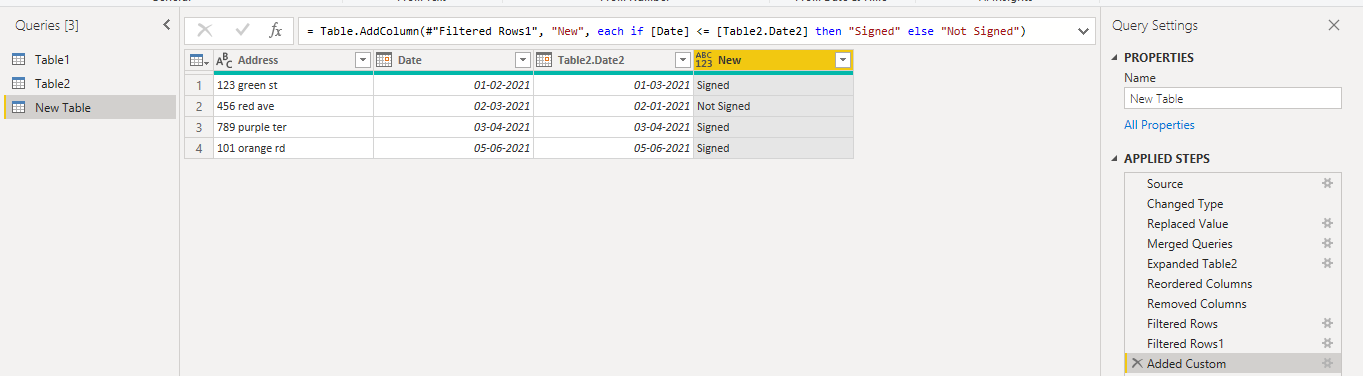The width and height of the screenshot is (1363, 376).
Task: Click Table2.Date2 column type icon
Action: pos(544,61)
